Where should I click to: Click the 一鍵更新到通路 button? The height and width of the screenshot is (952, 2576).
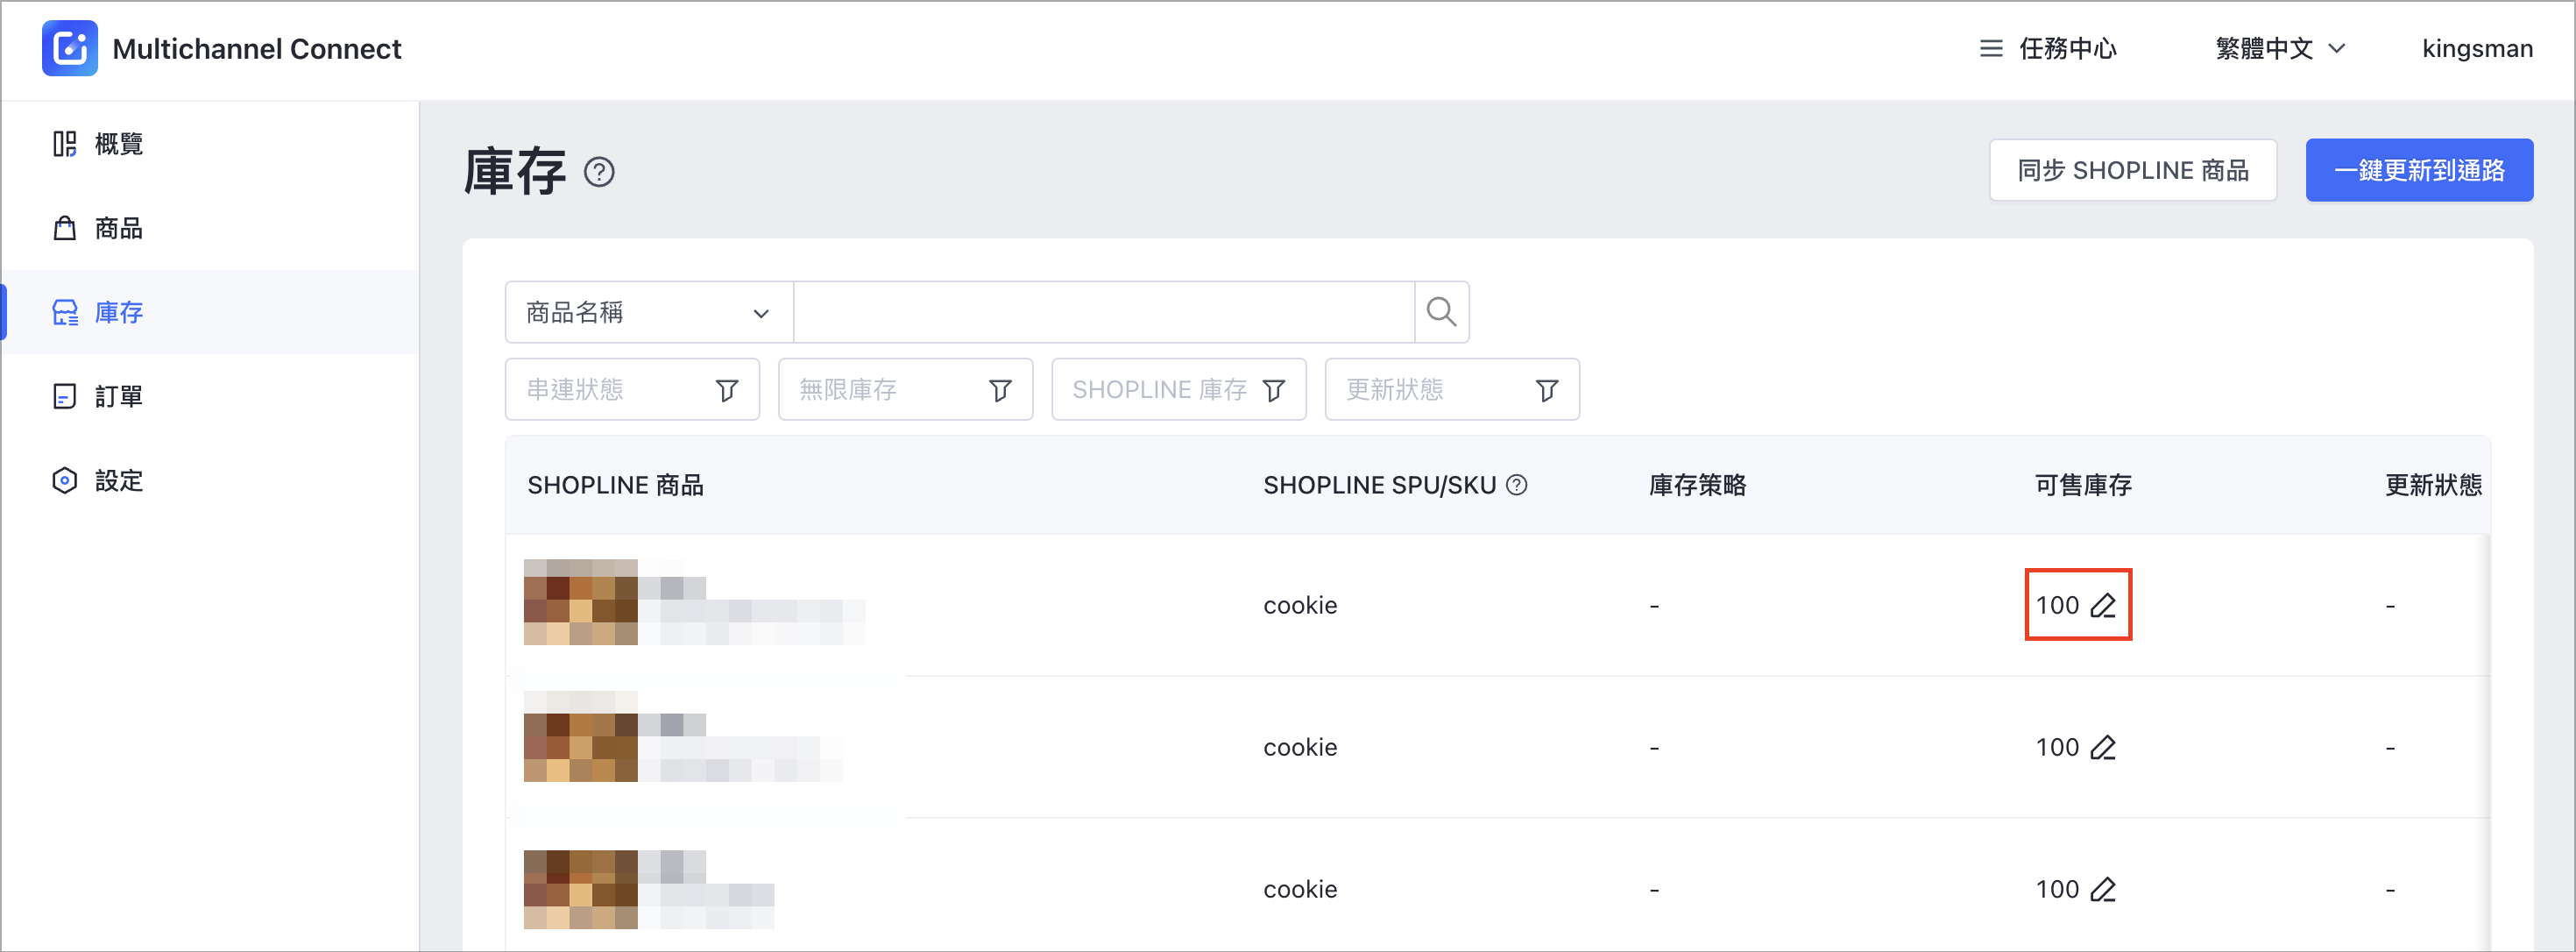[2418, 170]
